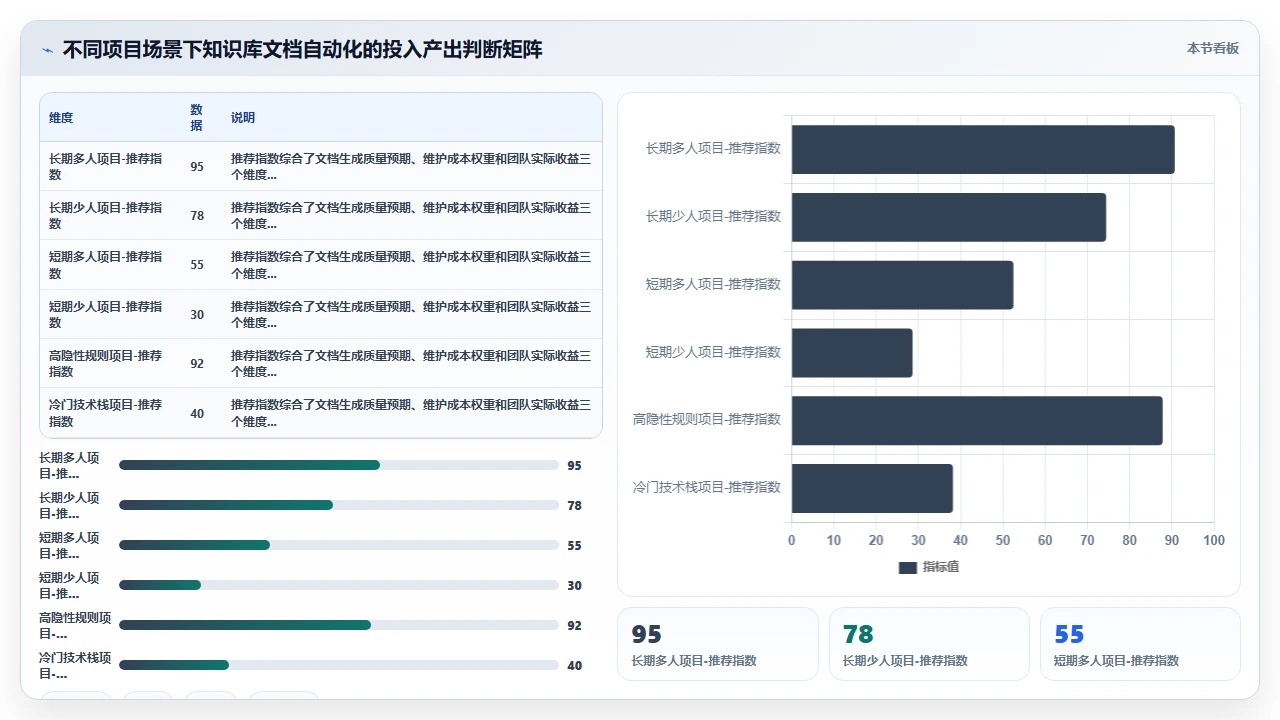Viewport: 1280px width, 720px height.
Task: Click the 冷门技术栈项目 progress bar at 40
Action: [339, 665]
